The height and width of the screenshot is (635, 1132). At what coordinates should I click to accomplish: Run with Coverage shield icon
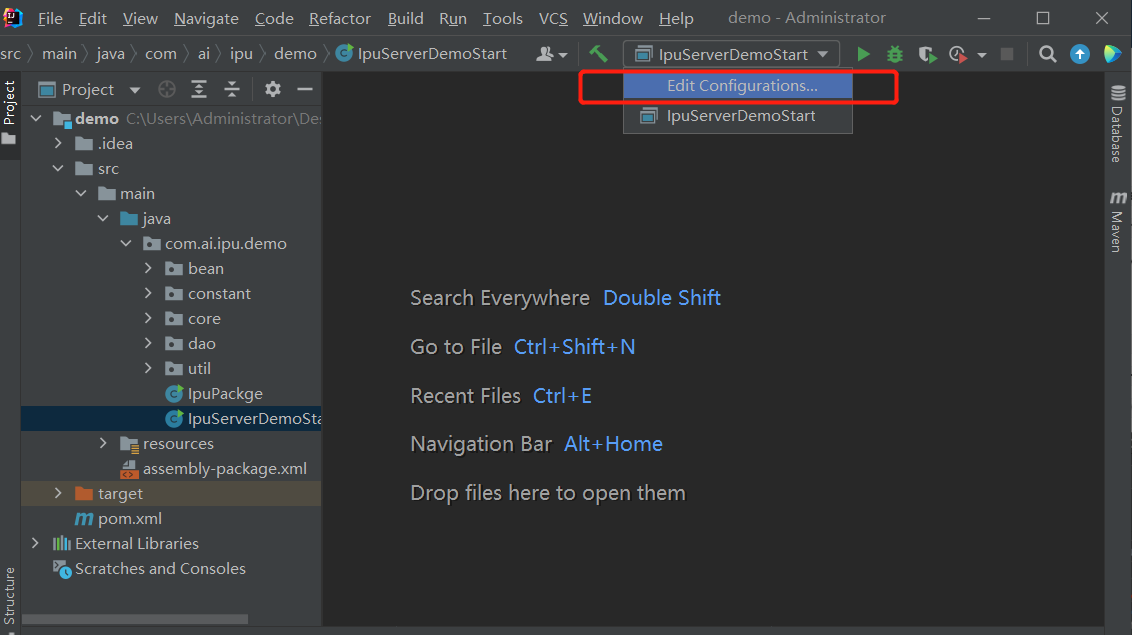point(927,54)
